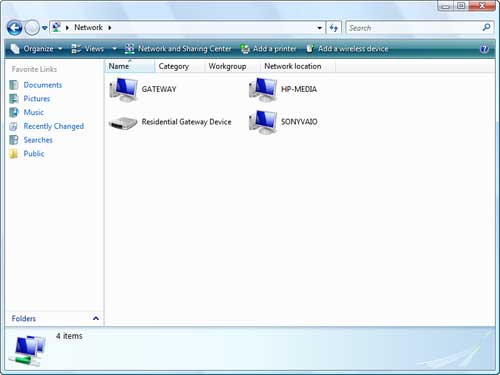500x375 pixels.
Task: Open Public favorite link
Action: tap(34, 154)
